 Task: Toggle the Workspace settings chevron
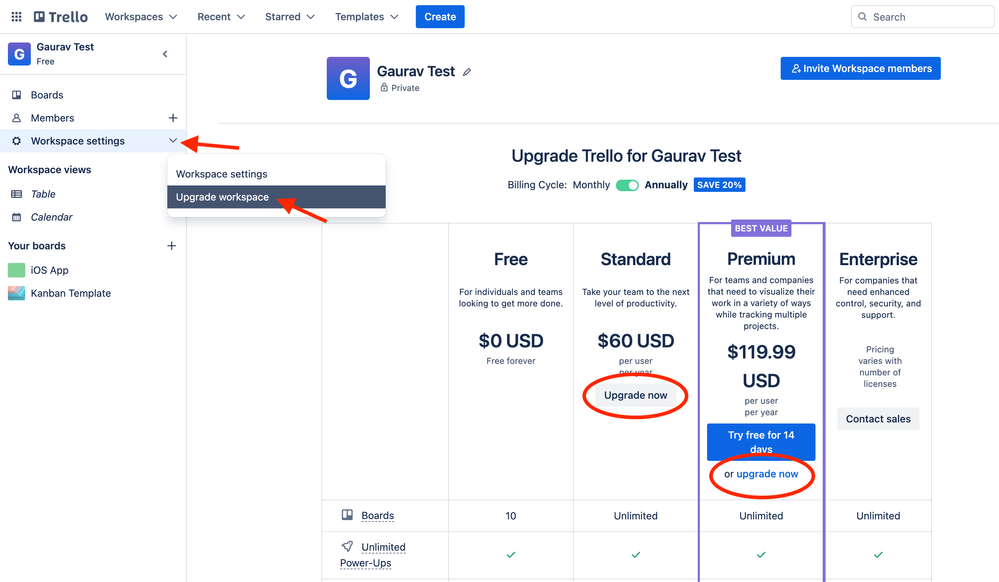click(173, 140)
